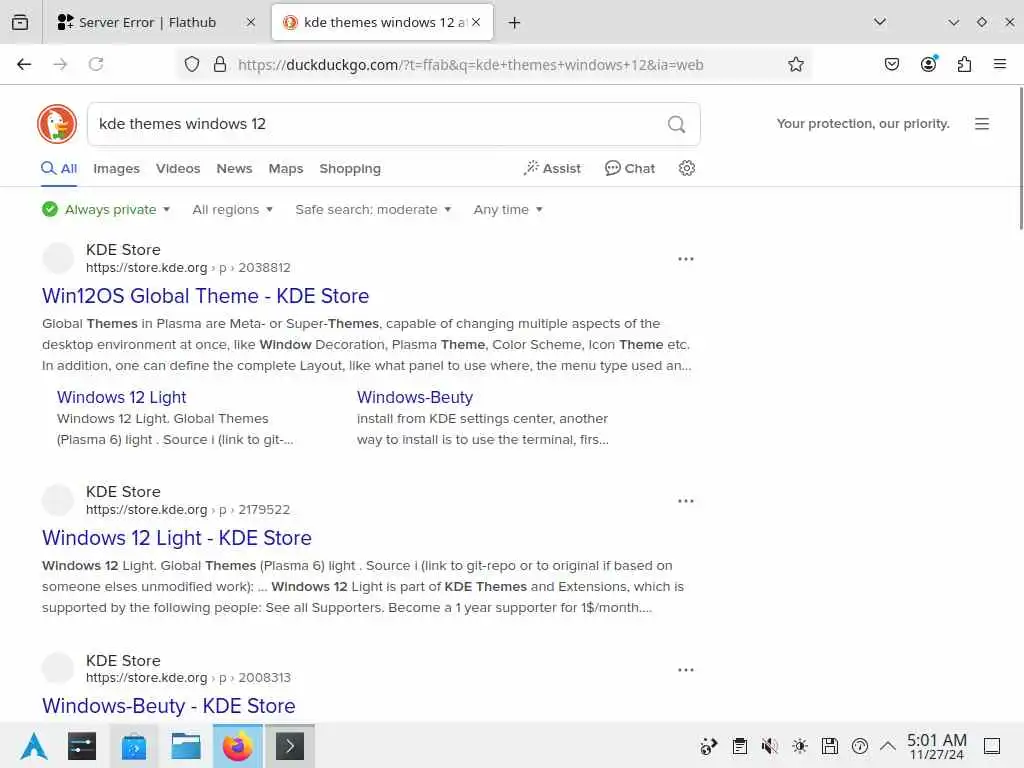This screenshot has height=768, width=1024.
Task: Open the All regions dropdown
Action: [232, 210]
